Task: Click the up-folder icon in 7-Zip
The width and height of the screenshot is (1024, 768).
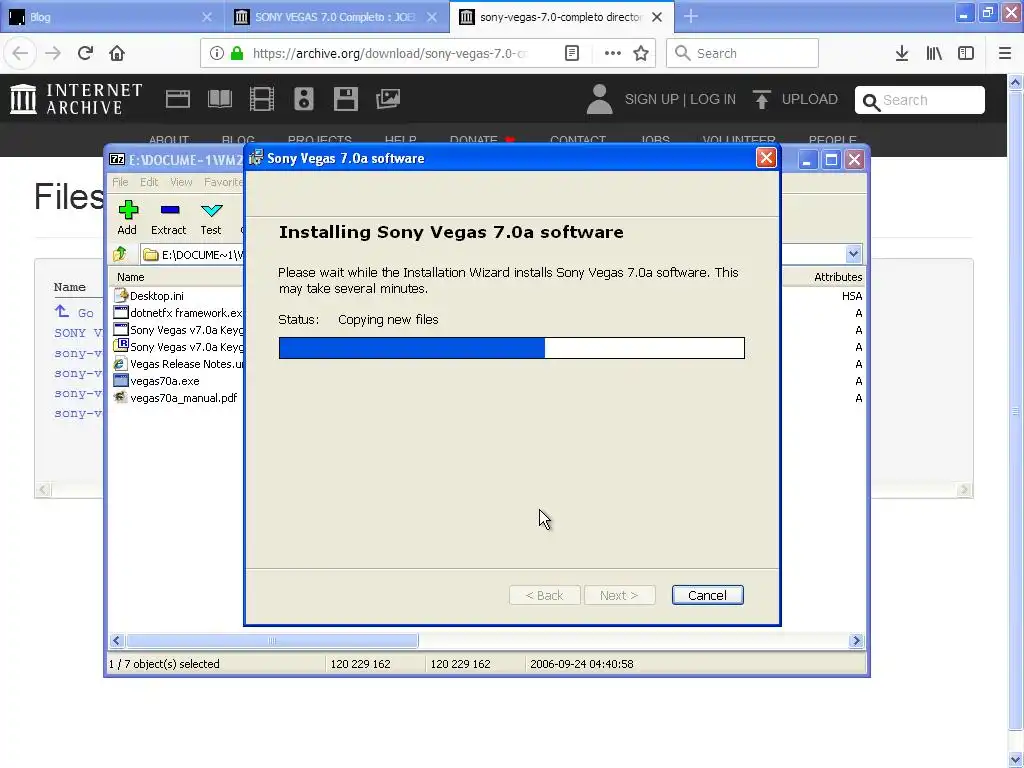Action: [120, 254]
